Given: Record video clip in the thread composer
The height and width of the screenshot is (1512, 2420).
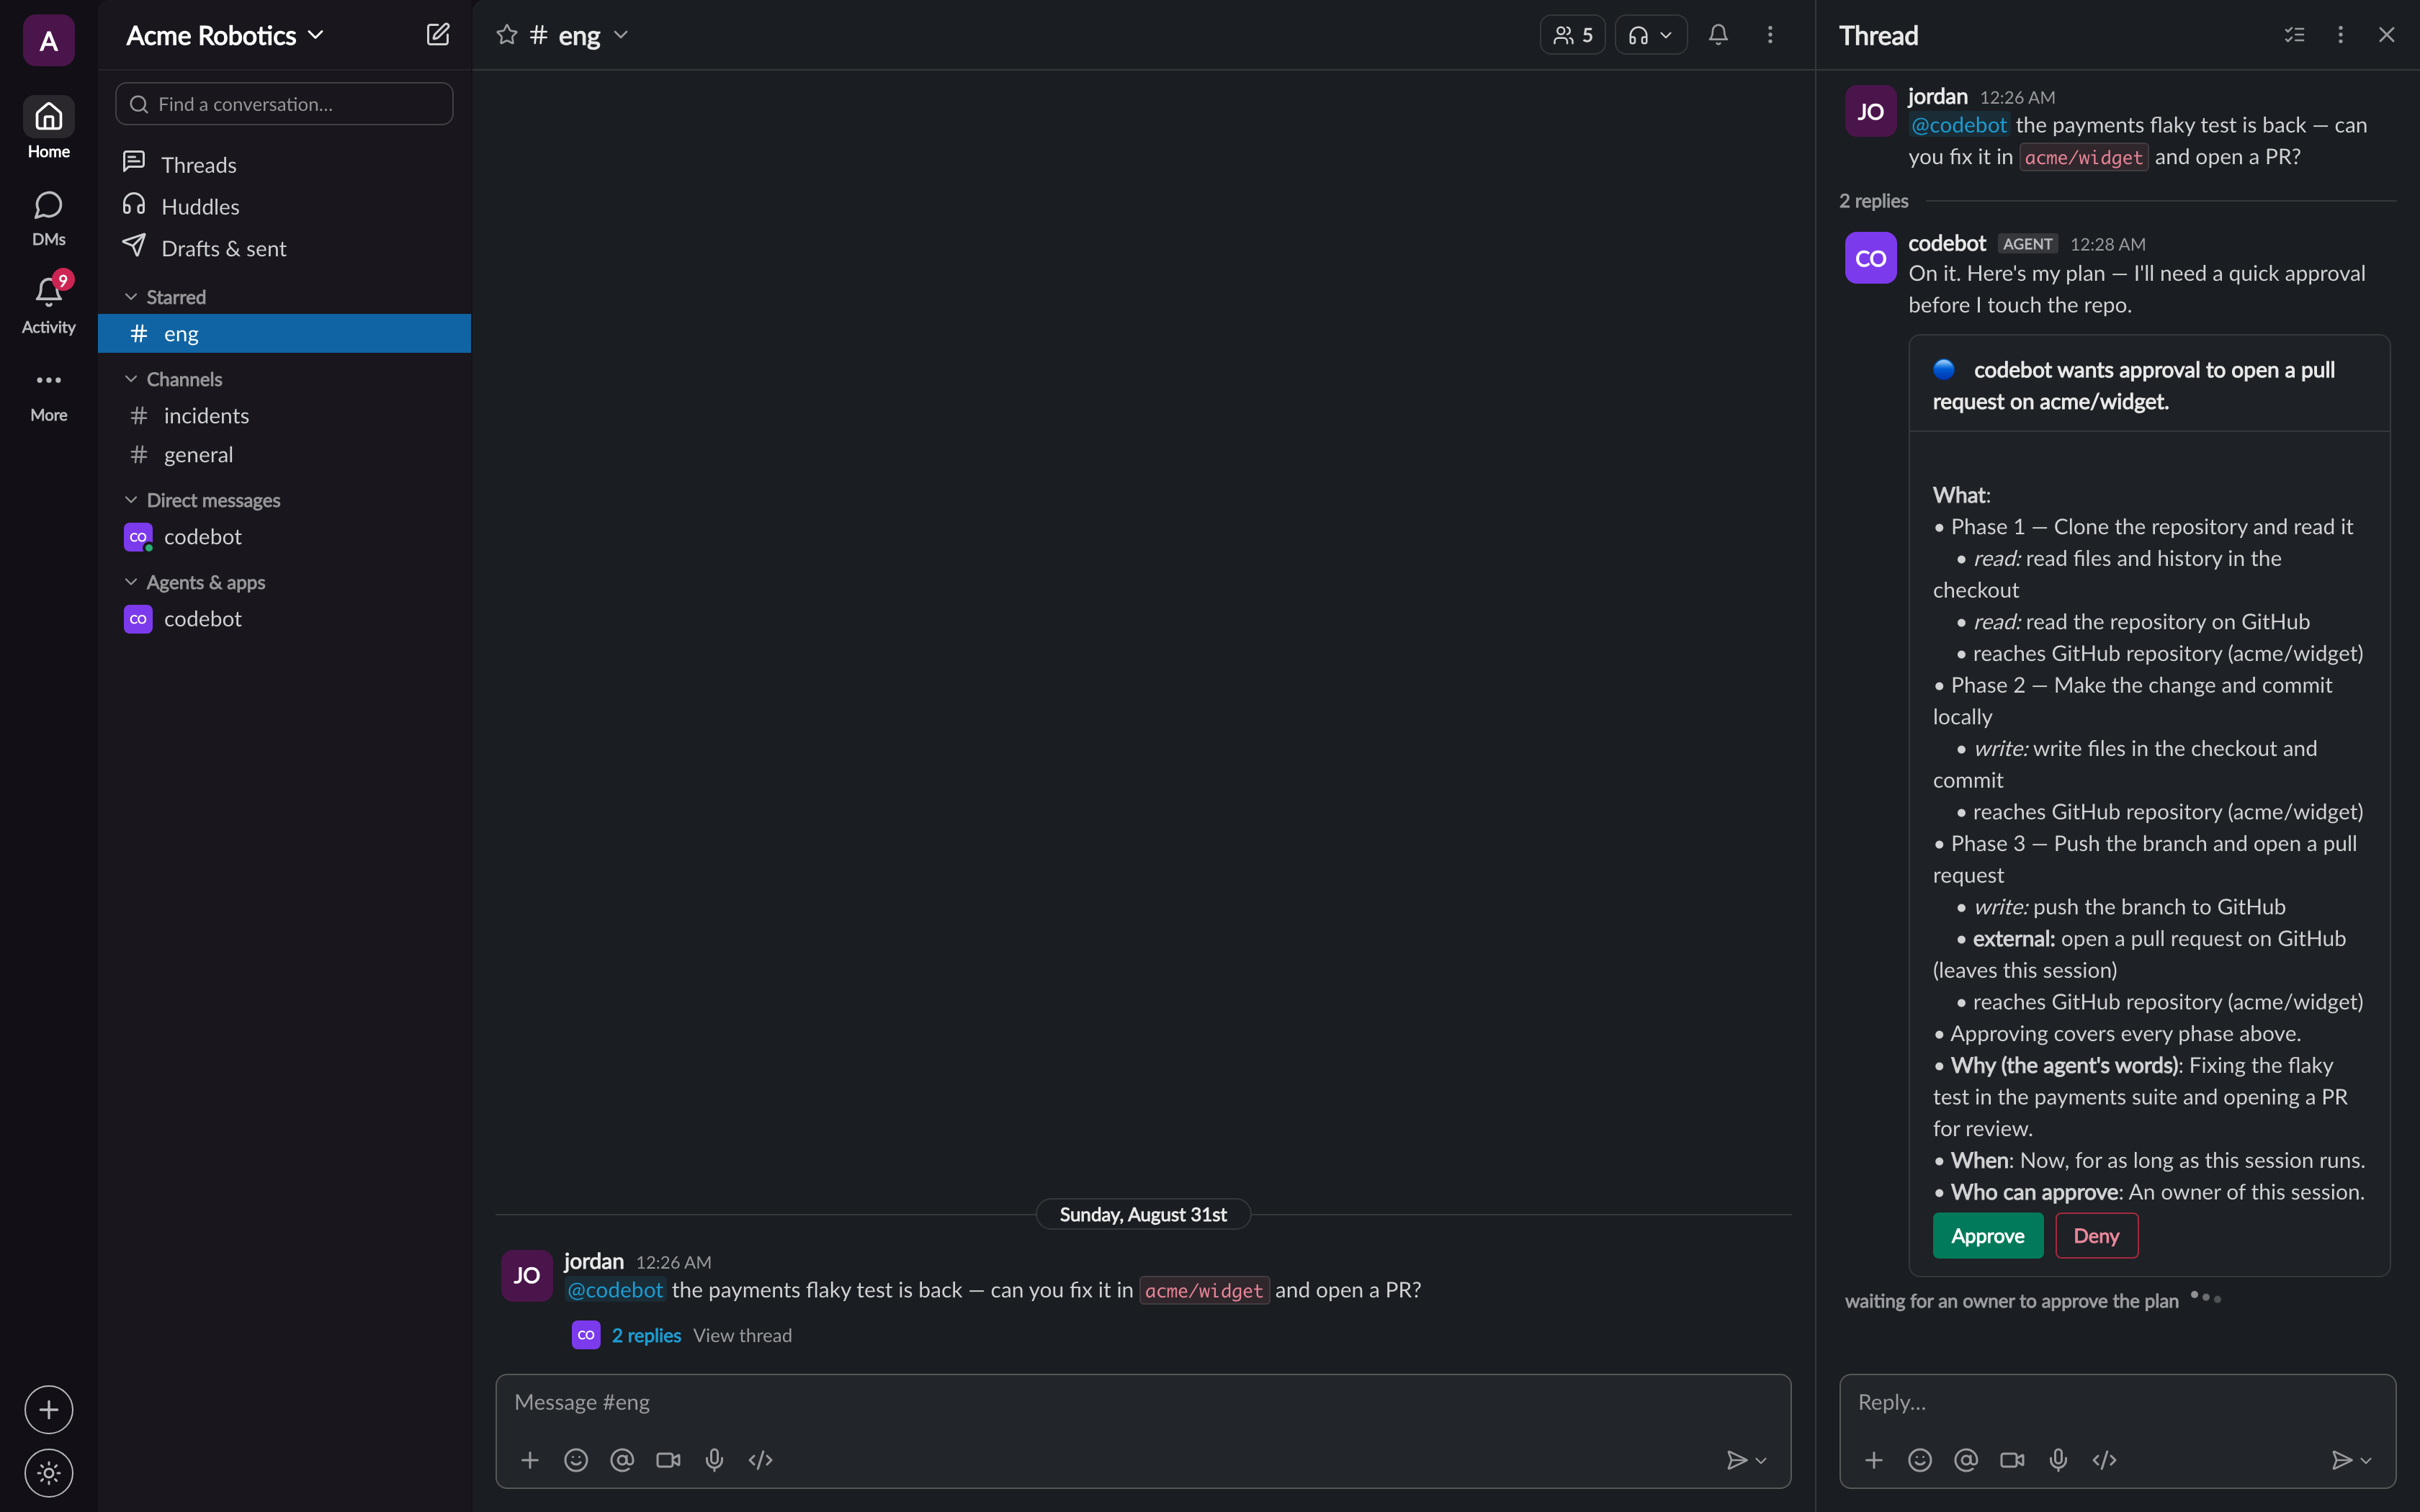Looking at the screenshot, I should [x=2012, y=1460].
